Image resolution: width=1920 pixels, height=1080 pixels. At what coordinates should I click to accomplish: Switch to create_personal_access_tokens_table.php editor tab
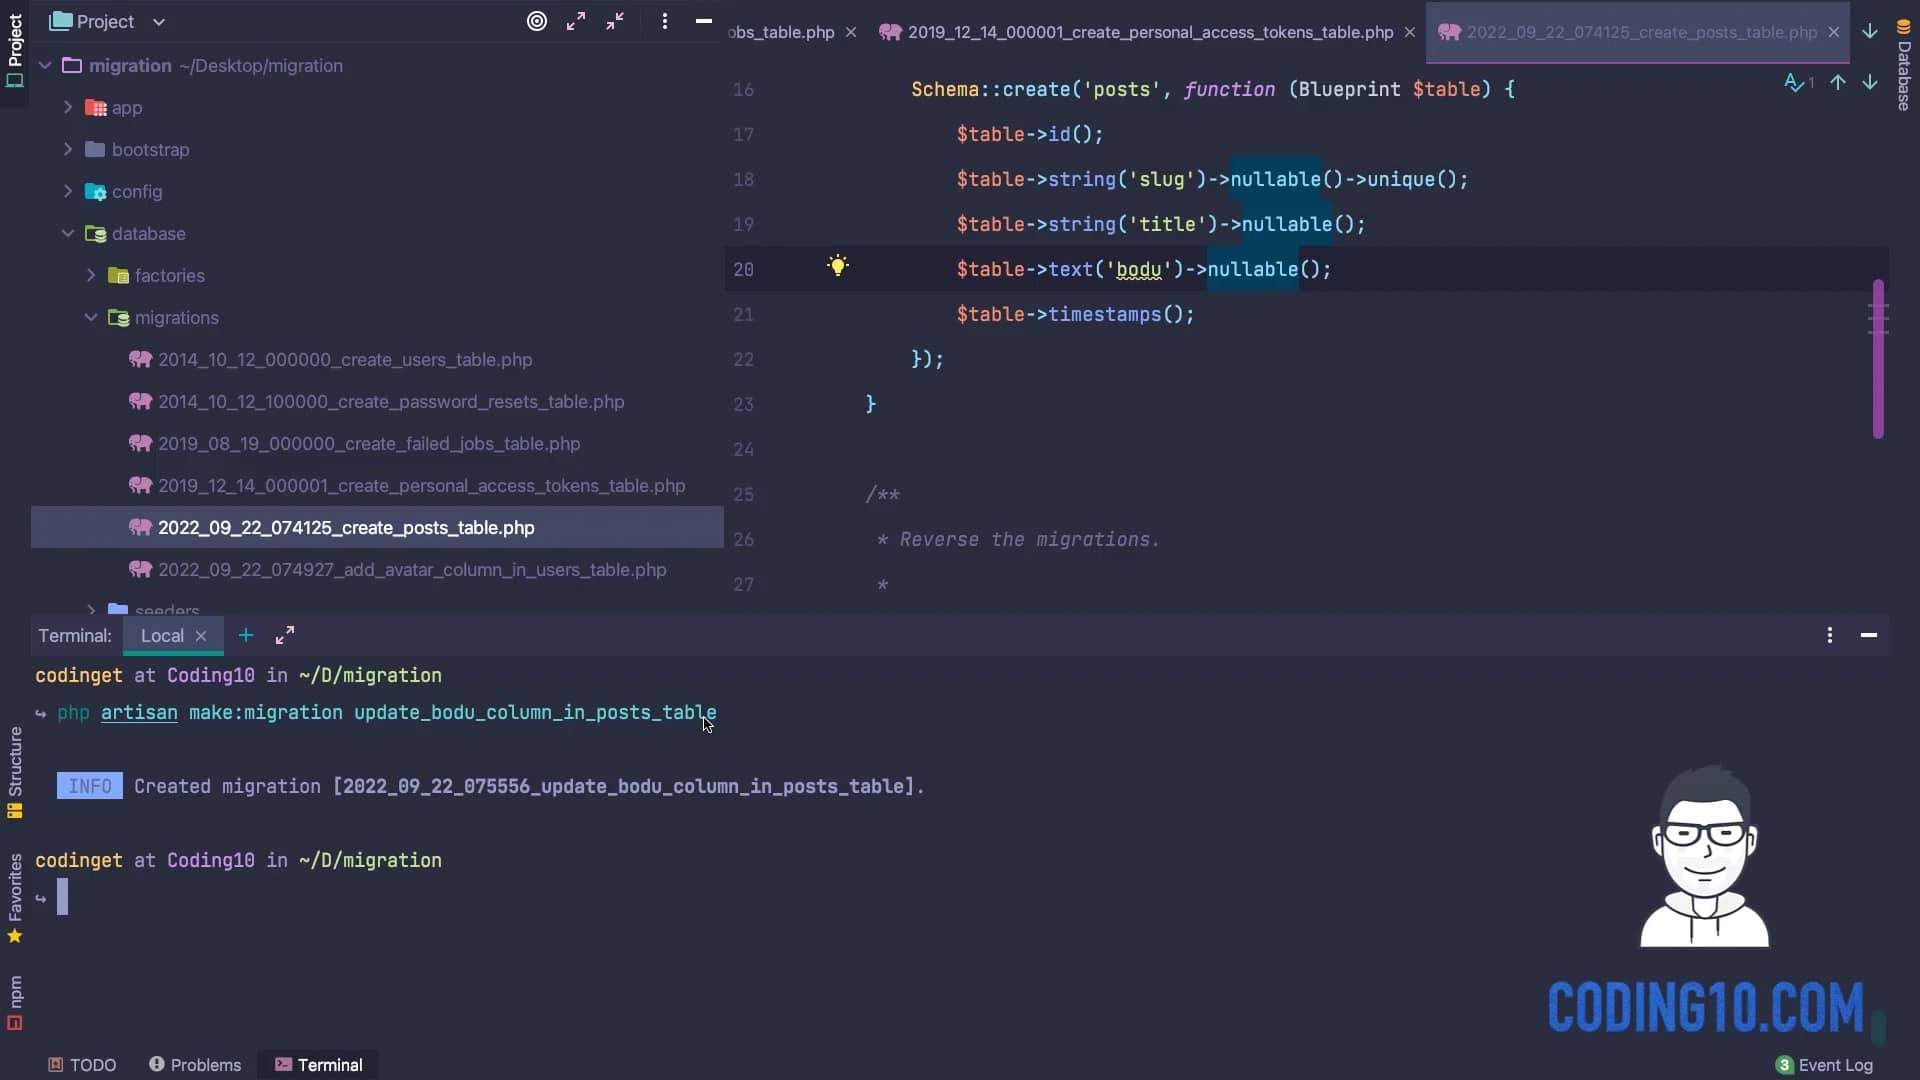tap(1150, 32)
